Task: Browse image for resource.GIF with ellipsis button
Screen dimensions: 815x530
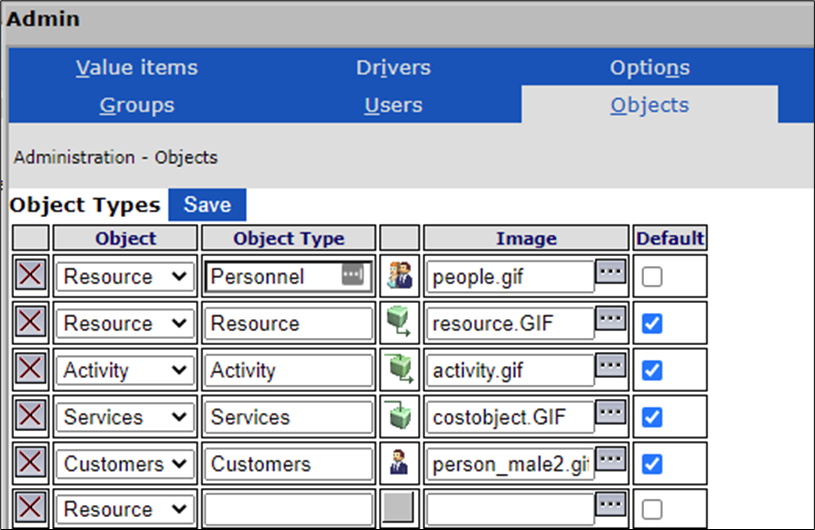Action: [x=611, y=321]
